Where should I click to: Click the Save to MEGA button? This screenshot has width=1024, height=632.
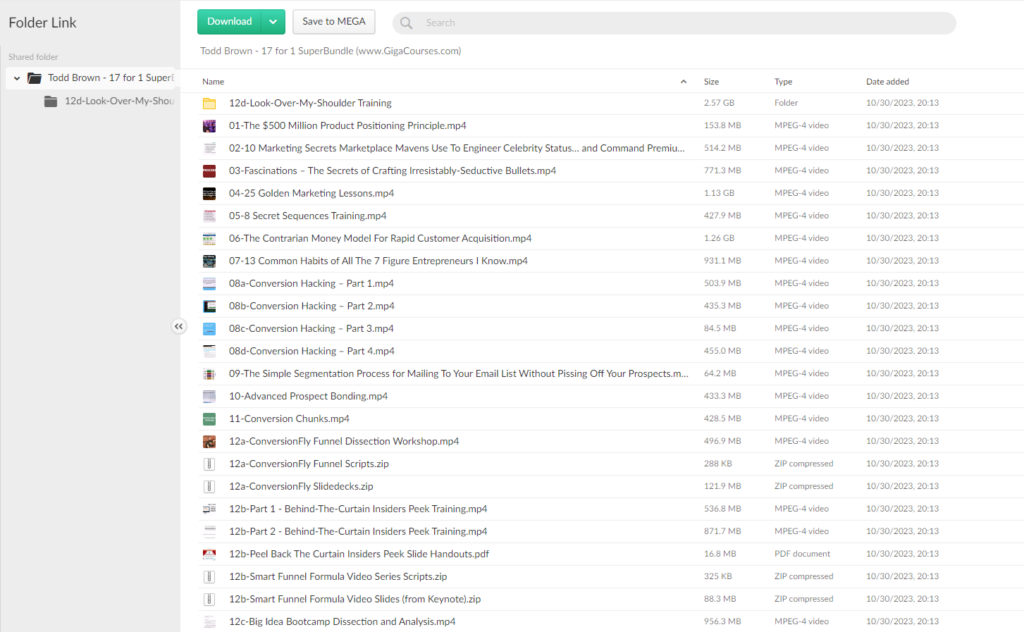tap(333, 22)
